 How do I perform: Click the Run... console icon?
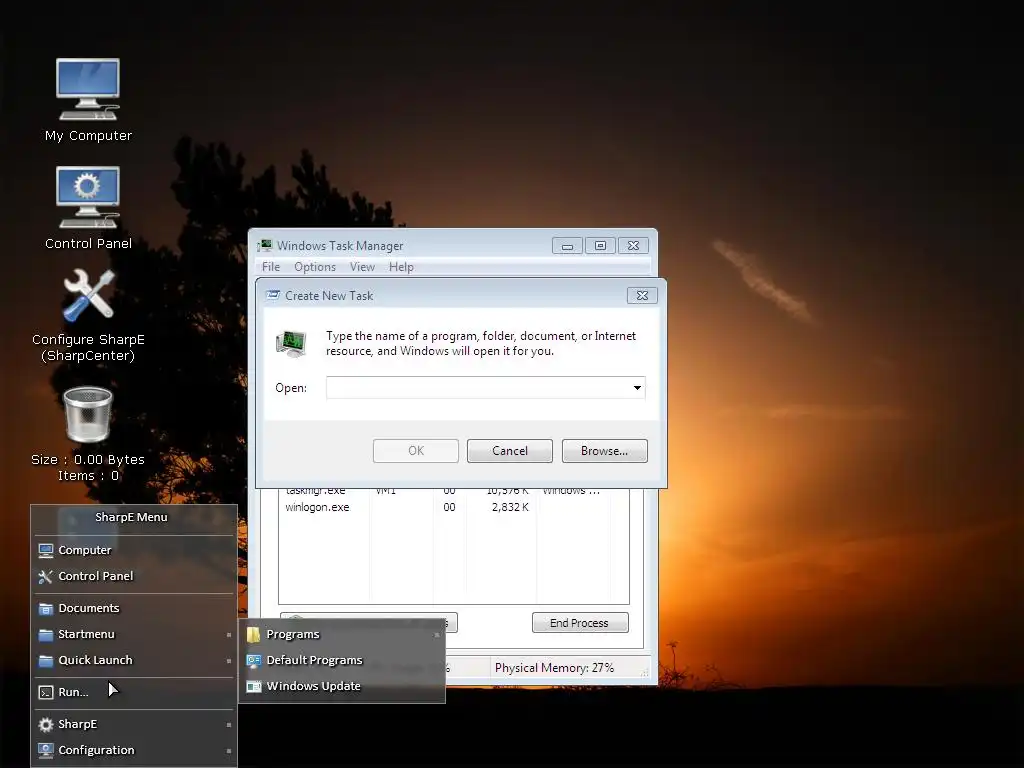click(x=46, y=692)
